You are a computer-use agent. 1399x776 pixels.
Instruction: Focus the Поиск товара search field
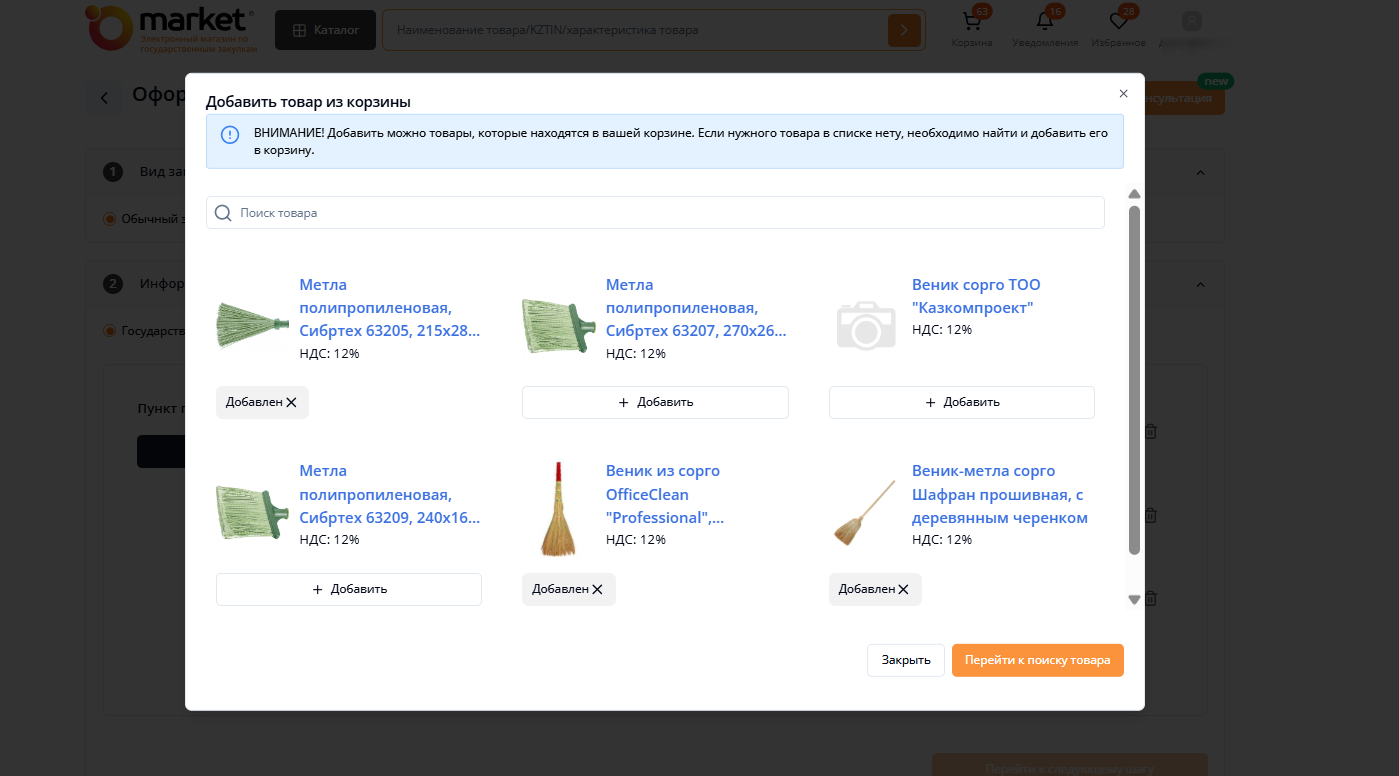(x=655, y=213)
